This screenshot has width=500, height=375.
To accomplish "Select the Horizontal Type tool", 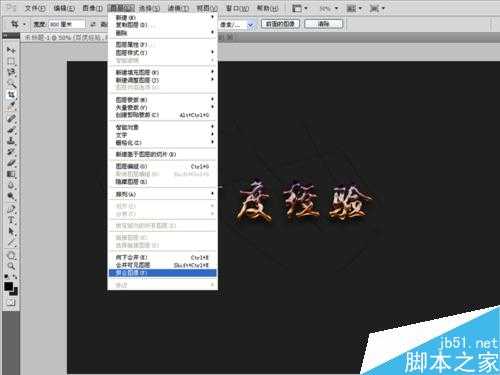I will 11,220.
